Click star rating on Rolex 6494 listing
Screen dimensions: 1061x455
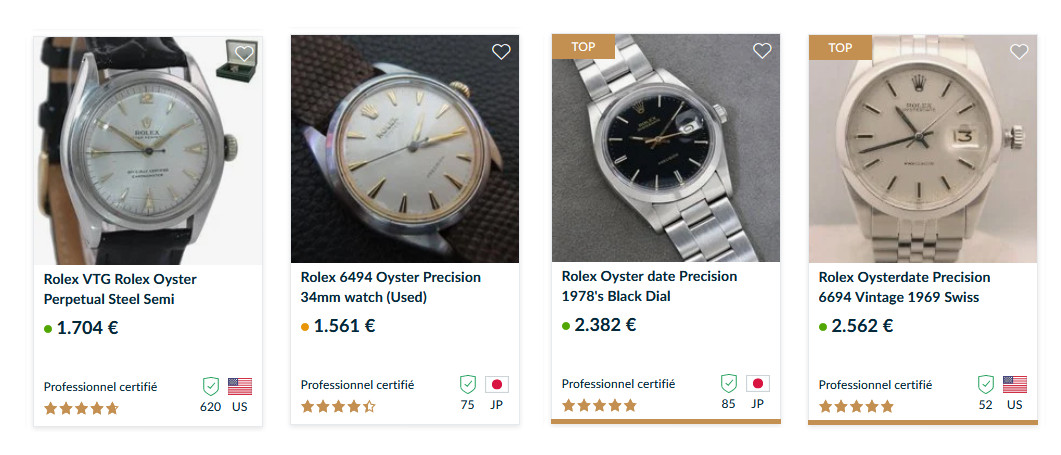tap(338, 407)
